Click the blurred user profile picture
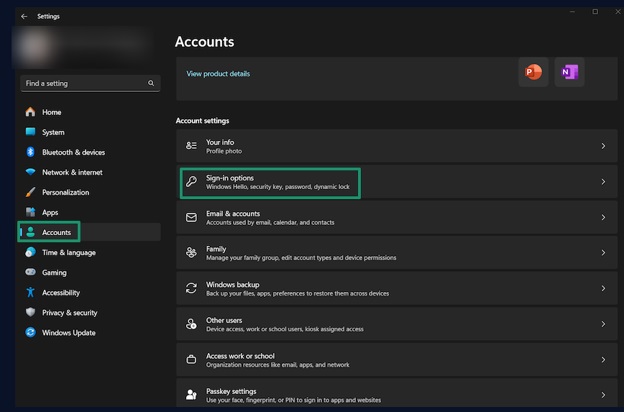Screen dimensions: 624x412 [x=34, y=47]
